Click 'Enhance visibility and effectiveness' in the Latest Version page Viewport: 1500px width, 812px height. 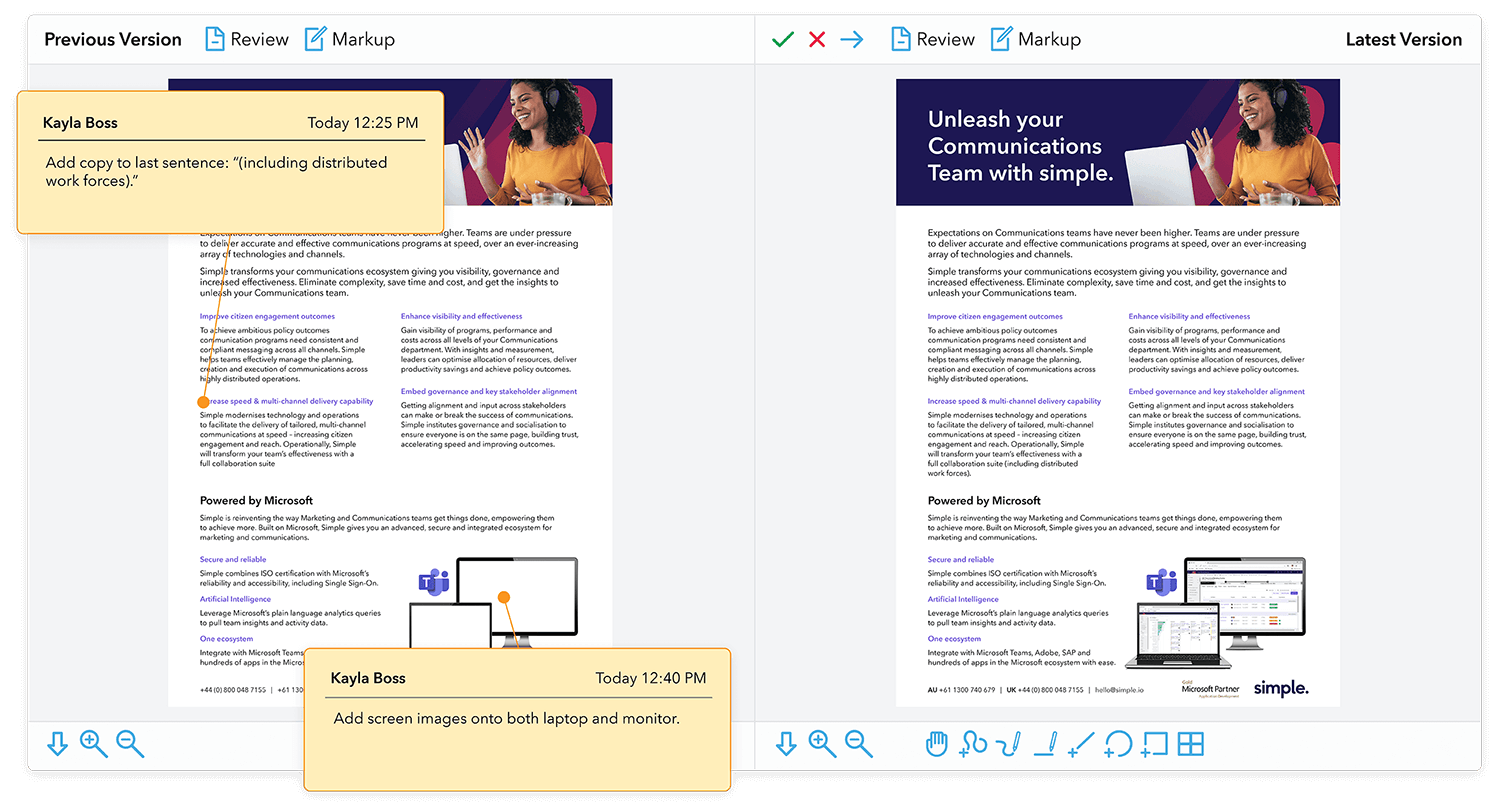pyautogui.click(x=1189, y=316)
